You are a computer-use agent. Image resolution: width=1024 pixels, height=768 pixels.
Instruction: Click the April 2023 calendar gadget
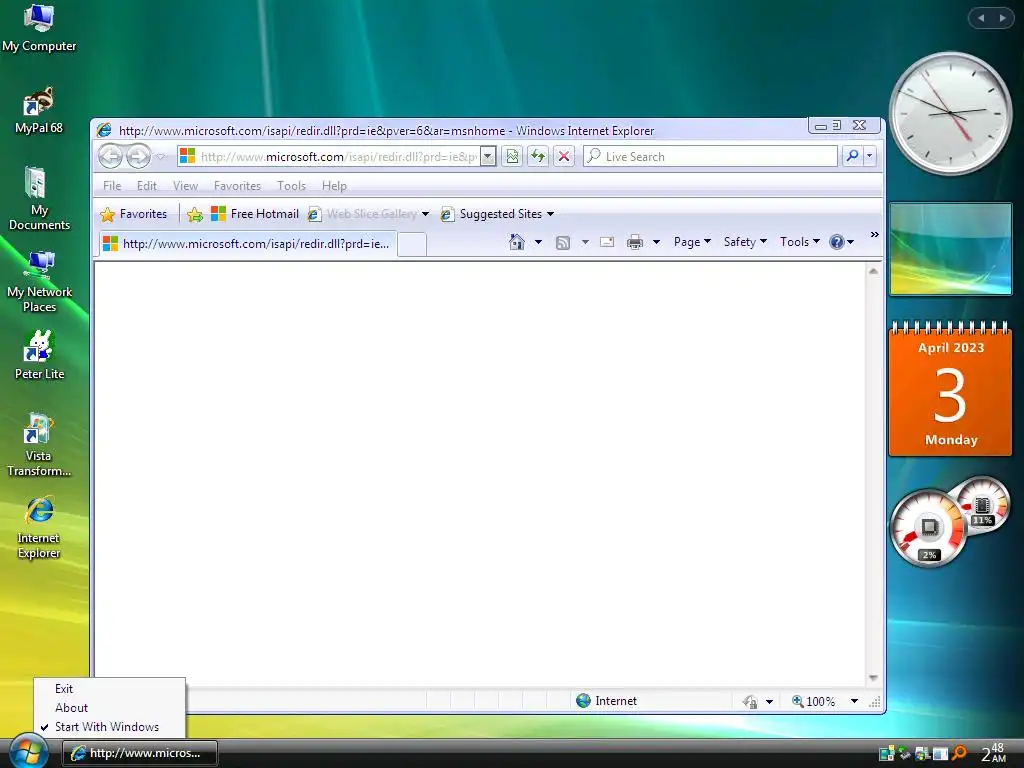point(950,390)
